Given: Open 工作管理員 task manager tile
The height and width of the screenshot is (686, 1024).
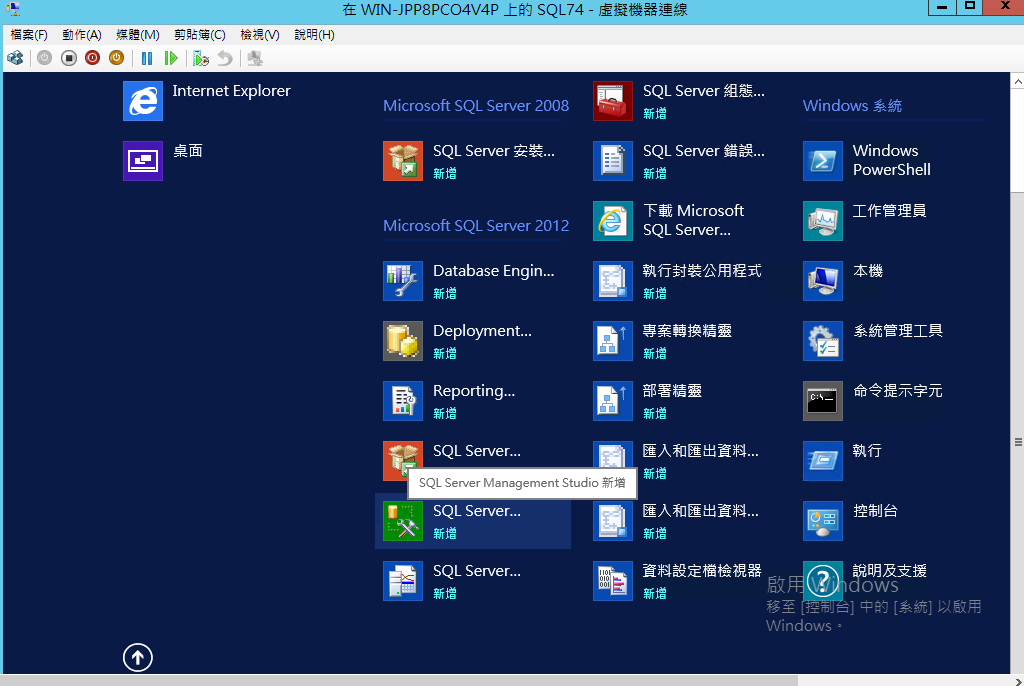Looking at the screenshot, I should click(865, 221).
